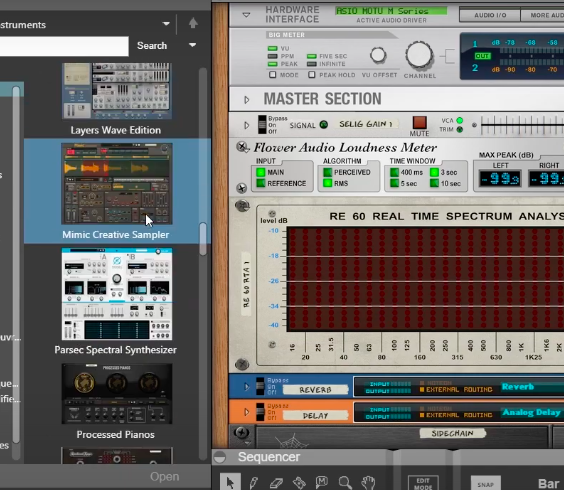Screen dimensions: 564x490
Task: Select the Perceived algorithm button
Action: pos(327,172)
